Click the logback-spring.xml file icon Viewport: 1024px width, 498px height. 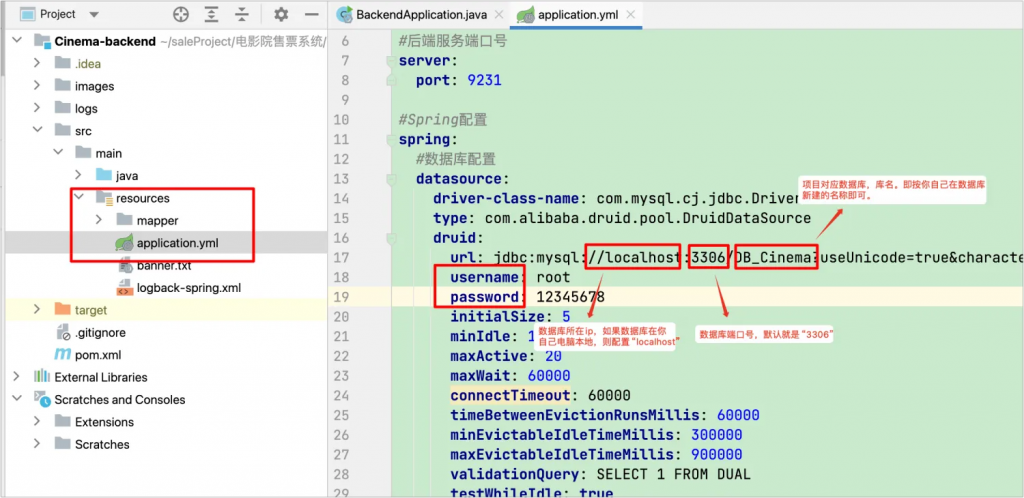(124, 288)
